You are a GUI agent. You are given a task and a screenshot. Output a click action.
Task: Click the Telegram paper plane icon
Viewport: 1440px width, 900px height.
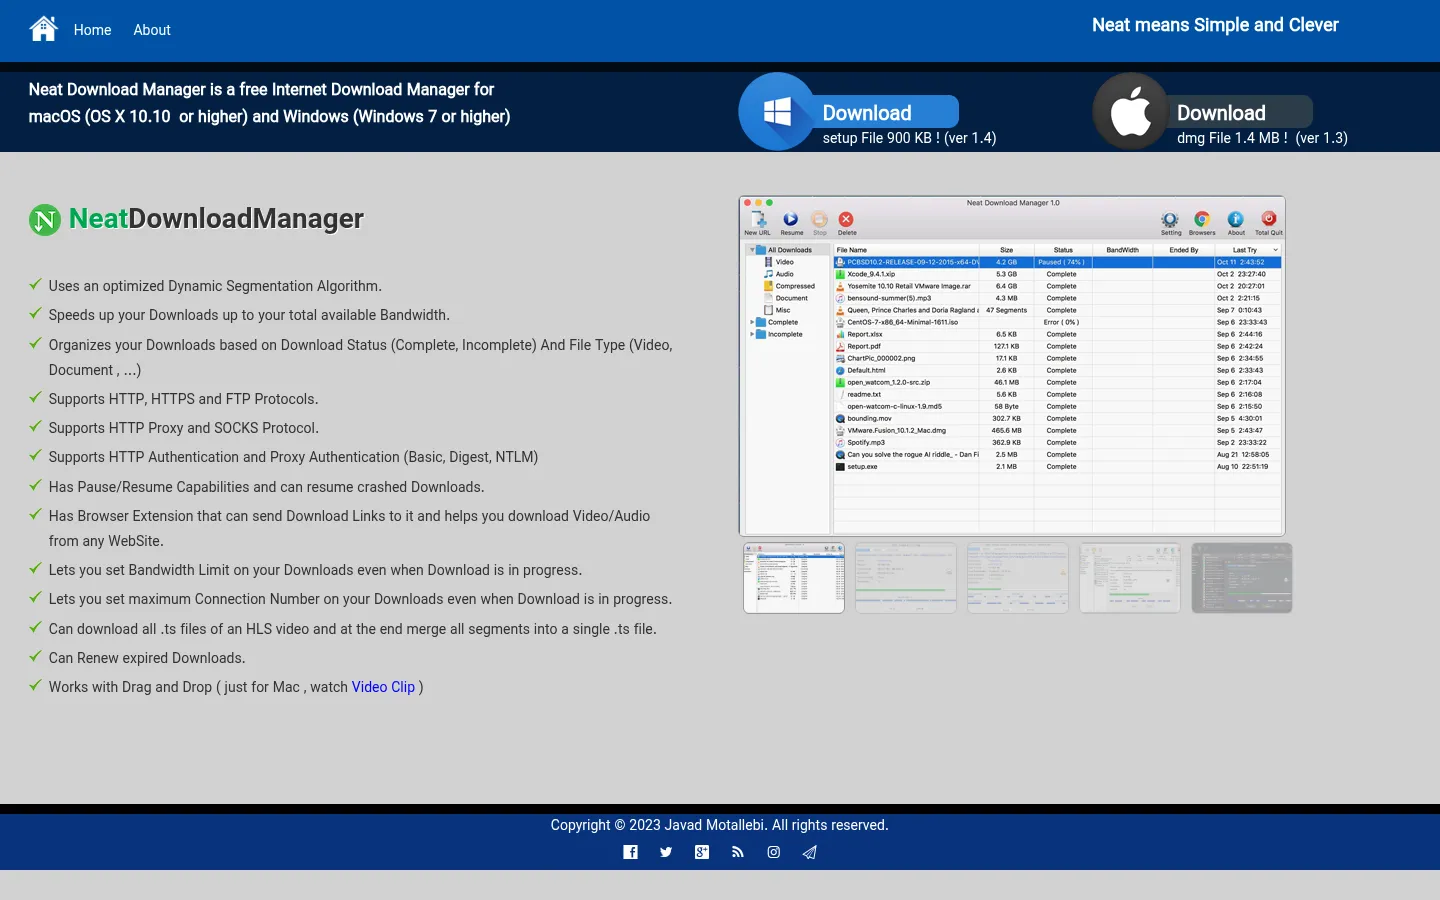click(810, 852)
